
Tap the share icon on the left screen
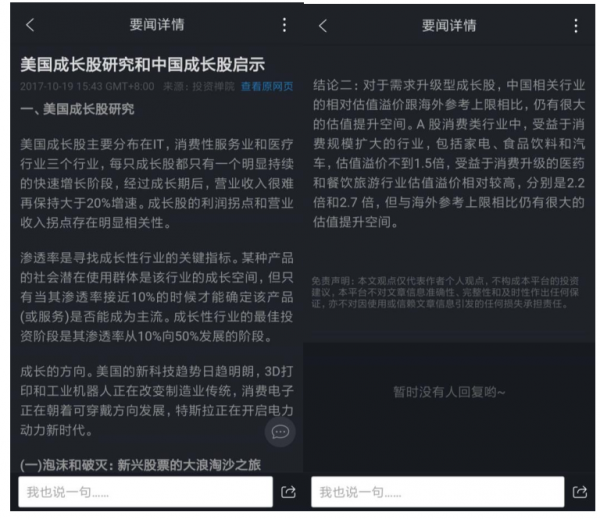click(288, 492)
